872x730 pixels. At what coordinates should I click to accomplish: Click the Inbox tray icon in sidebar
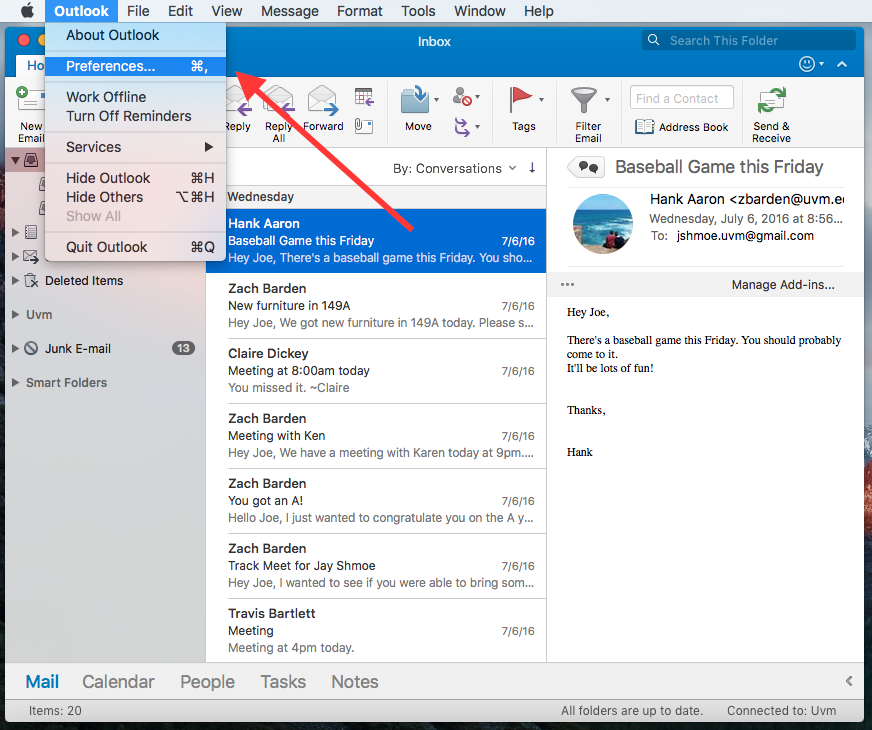pos(31,161)
